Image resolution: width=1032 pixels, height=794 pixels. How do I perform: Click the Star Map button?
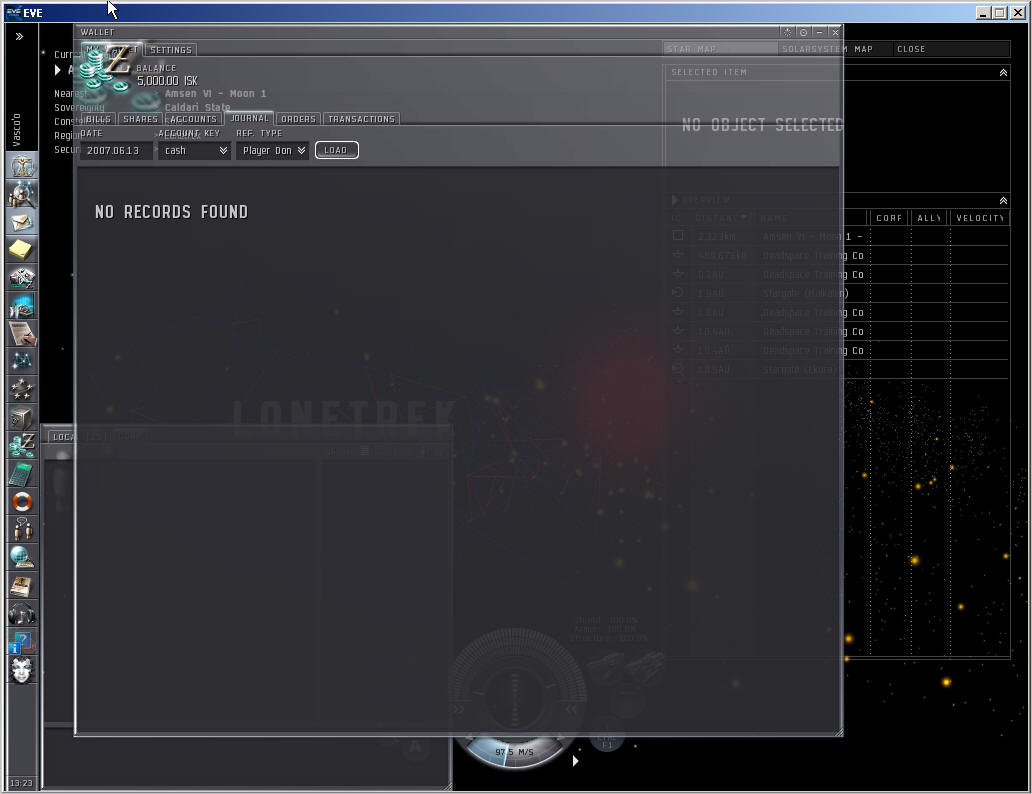coord(720,49)
